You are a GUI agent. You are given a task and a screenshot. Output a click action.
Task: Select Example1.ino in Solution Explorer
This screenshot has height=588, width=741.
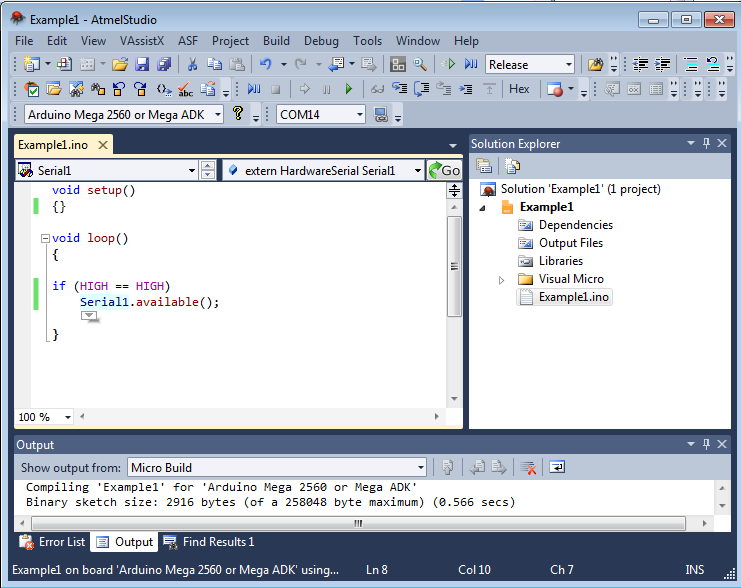point(573,297)
